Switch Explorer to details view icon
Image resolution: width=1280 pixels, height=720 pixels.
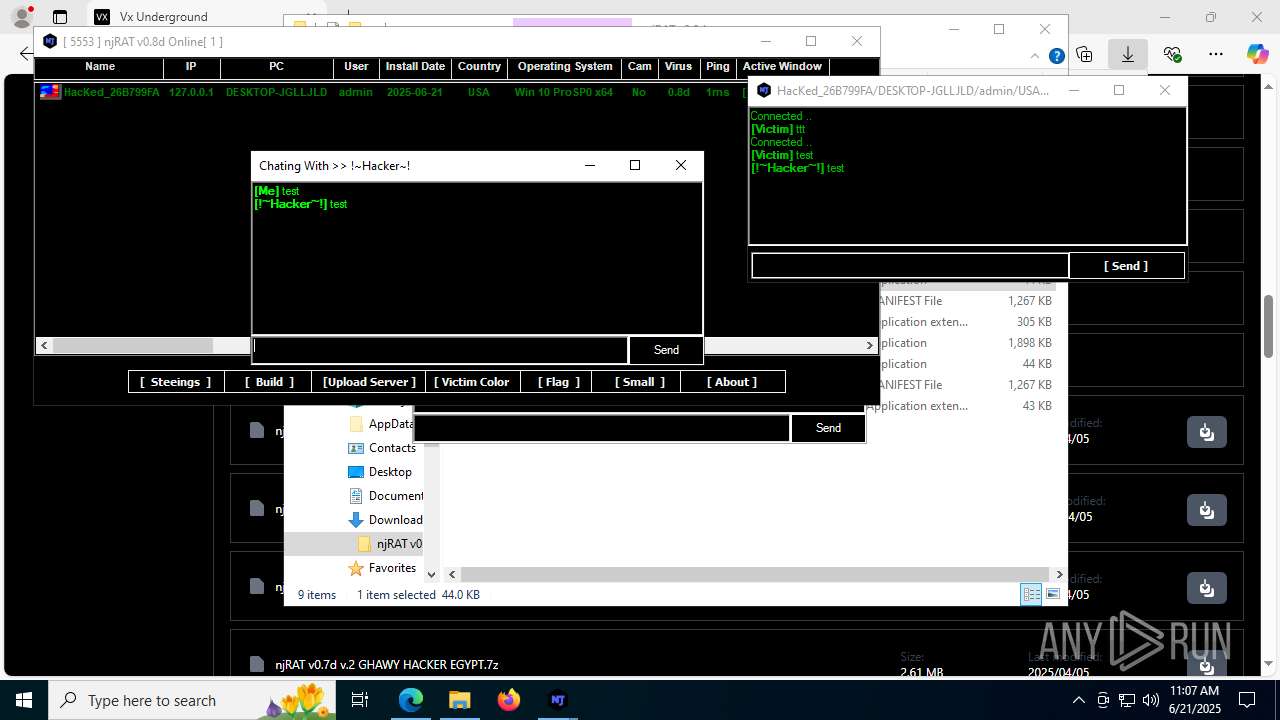1031,594
